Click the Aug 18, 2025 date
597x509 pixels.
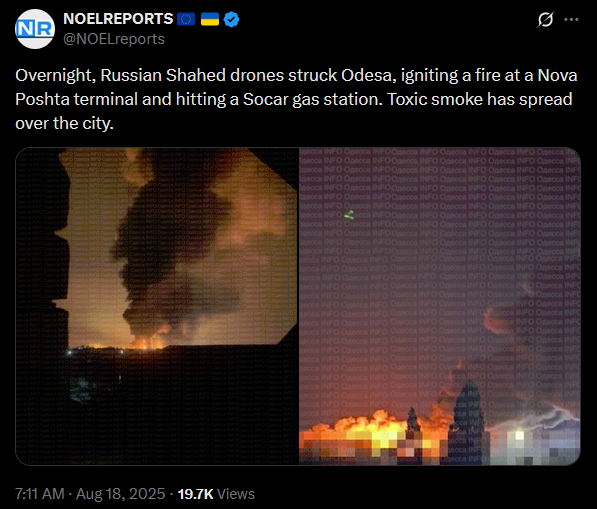[x=120, y=494]
